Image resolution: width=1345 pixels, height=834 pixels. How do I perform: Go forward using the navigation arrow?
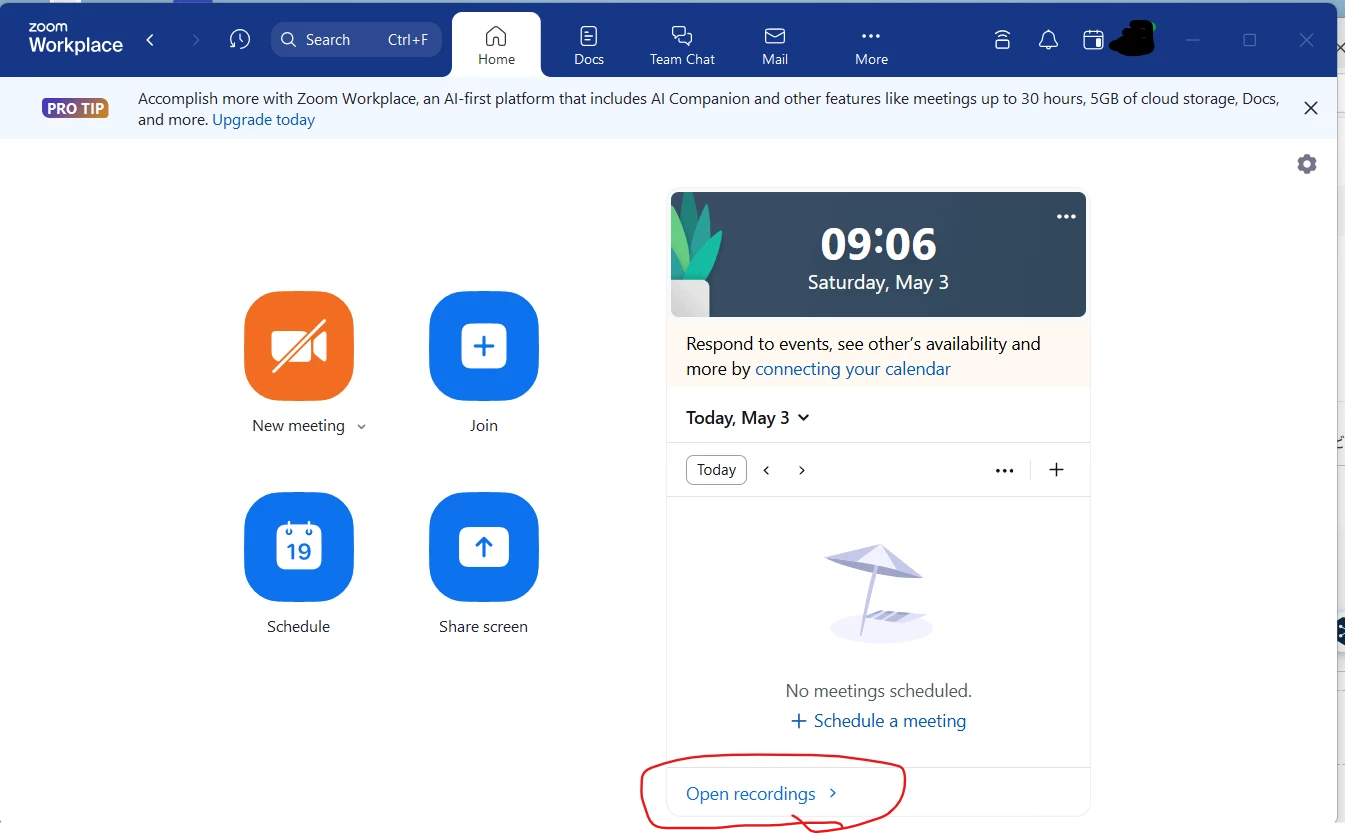click(196, 40)
